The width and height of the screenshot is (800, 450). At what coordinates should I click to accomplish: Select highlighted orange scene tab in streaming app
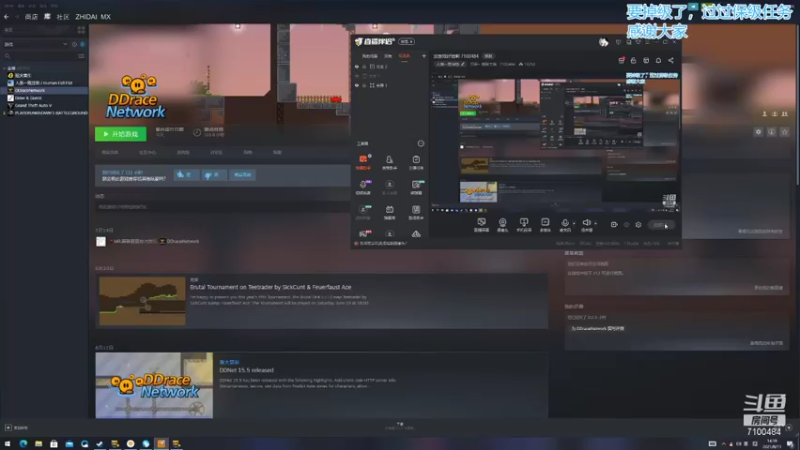coord(404,56)
